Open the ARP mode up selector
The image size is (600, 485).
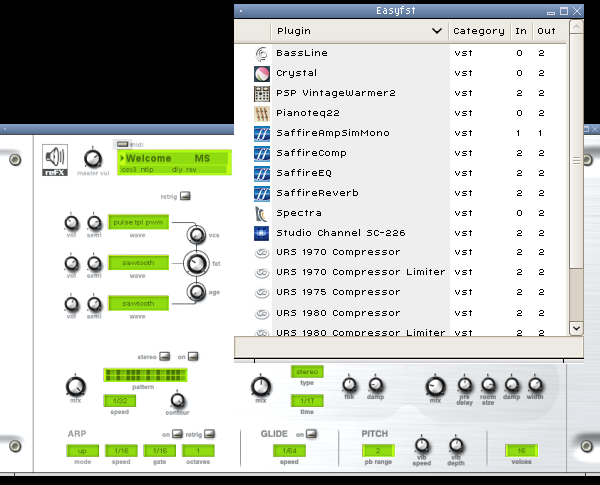point(82,451)
